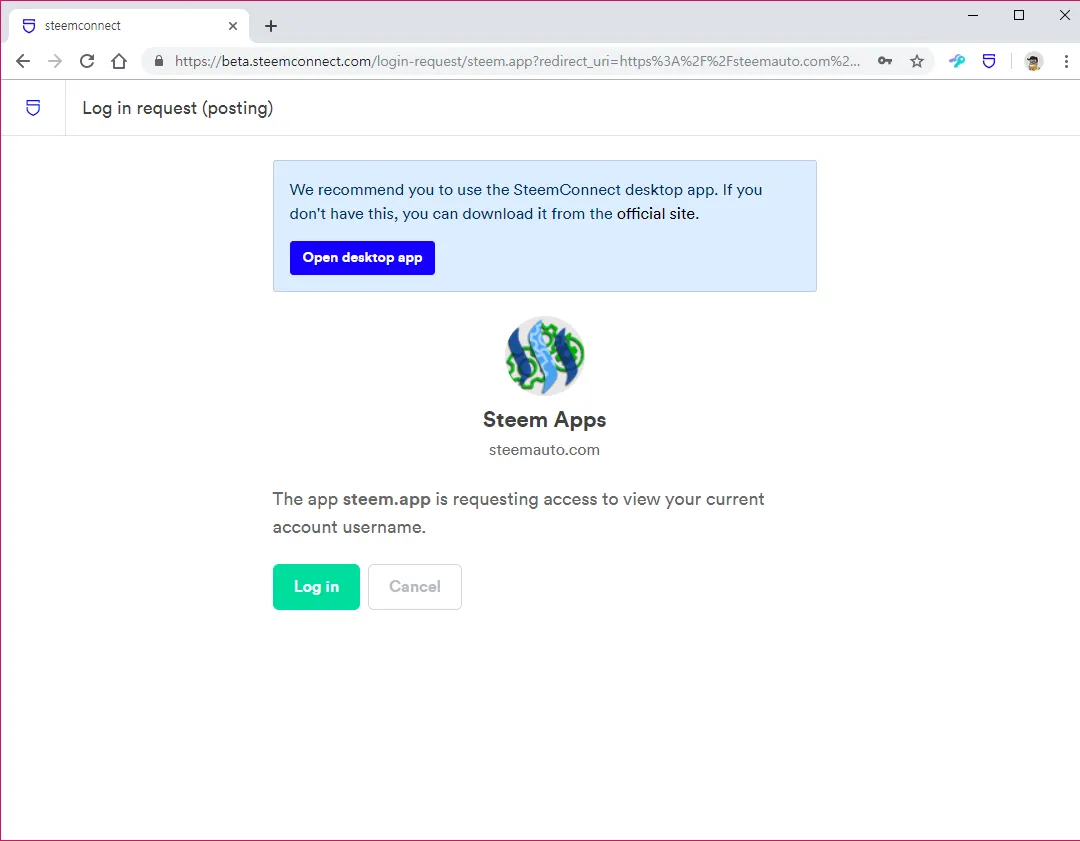Screen dimensions: 1080x841
Task: Click the steemauto.com text
Action: (x=544, y=450)
